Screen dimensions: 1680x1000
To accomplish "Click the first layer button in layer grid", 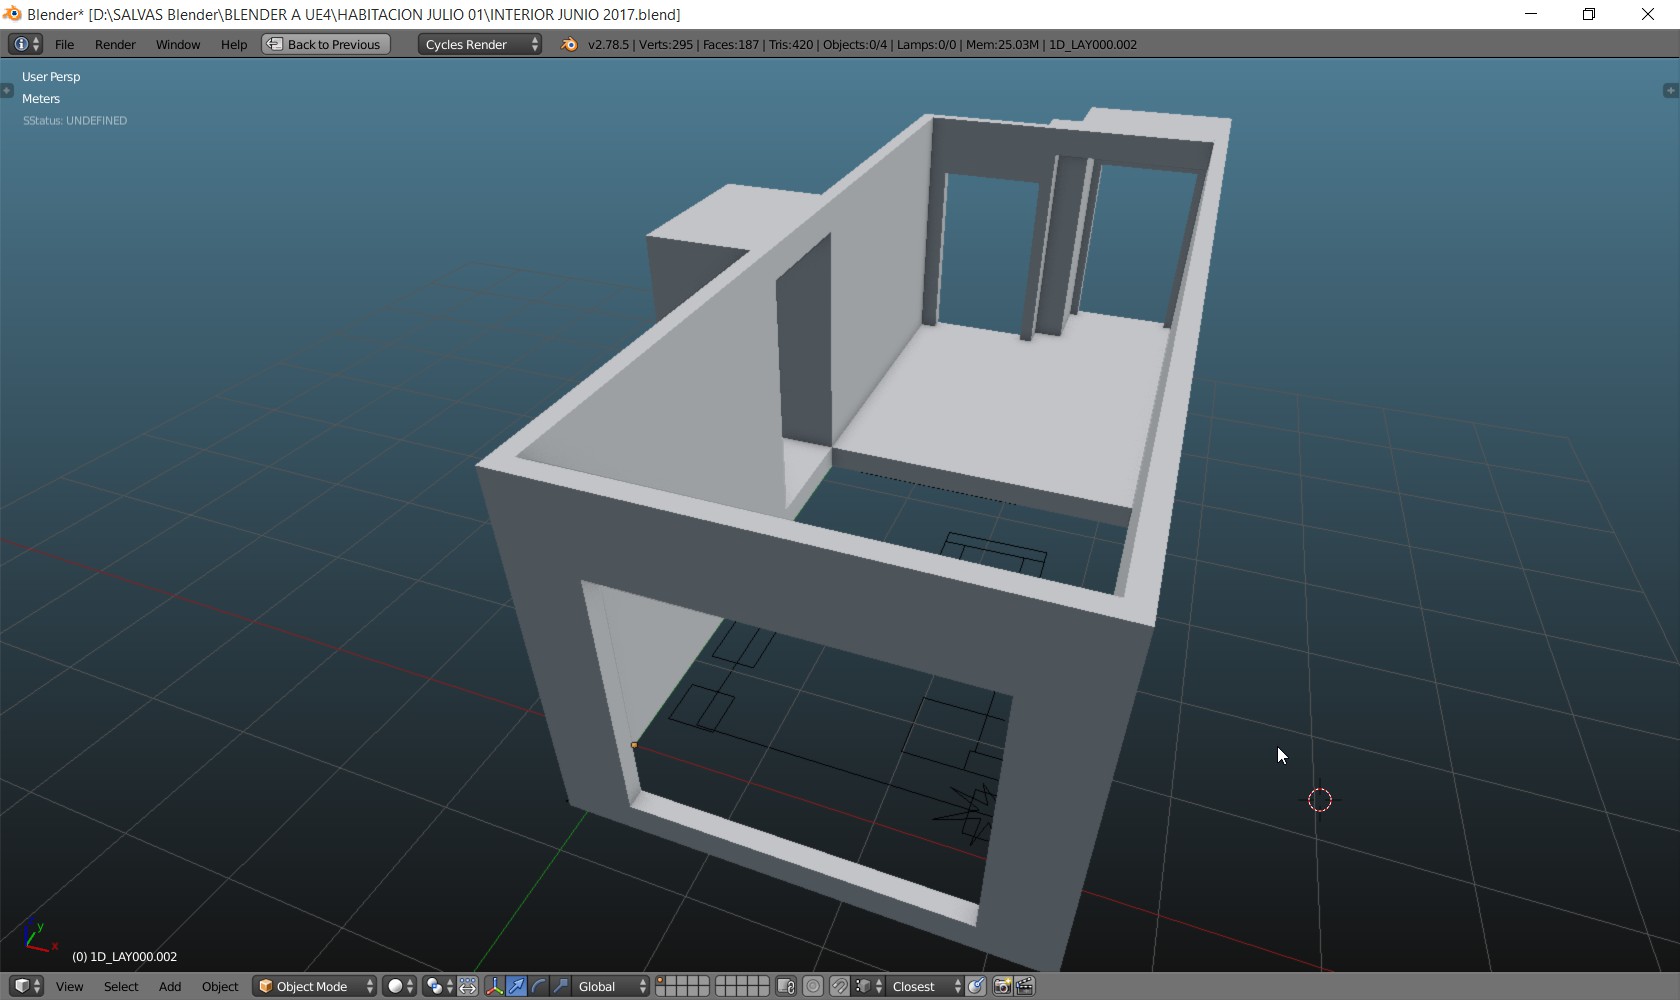I will coord(660,980).
